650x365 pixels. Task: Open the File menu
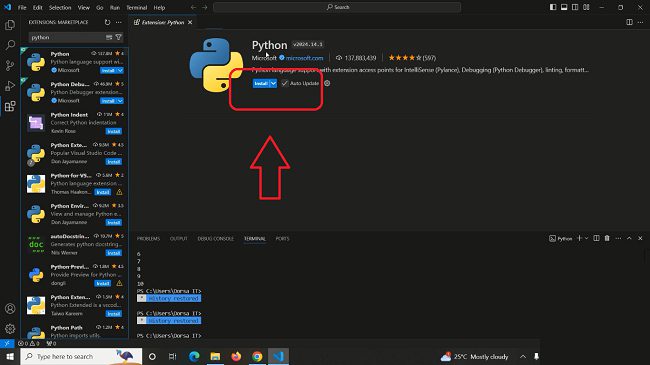pos(22,7)
